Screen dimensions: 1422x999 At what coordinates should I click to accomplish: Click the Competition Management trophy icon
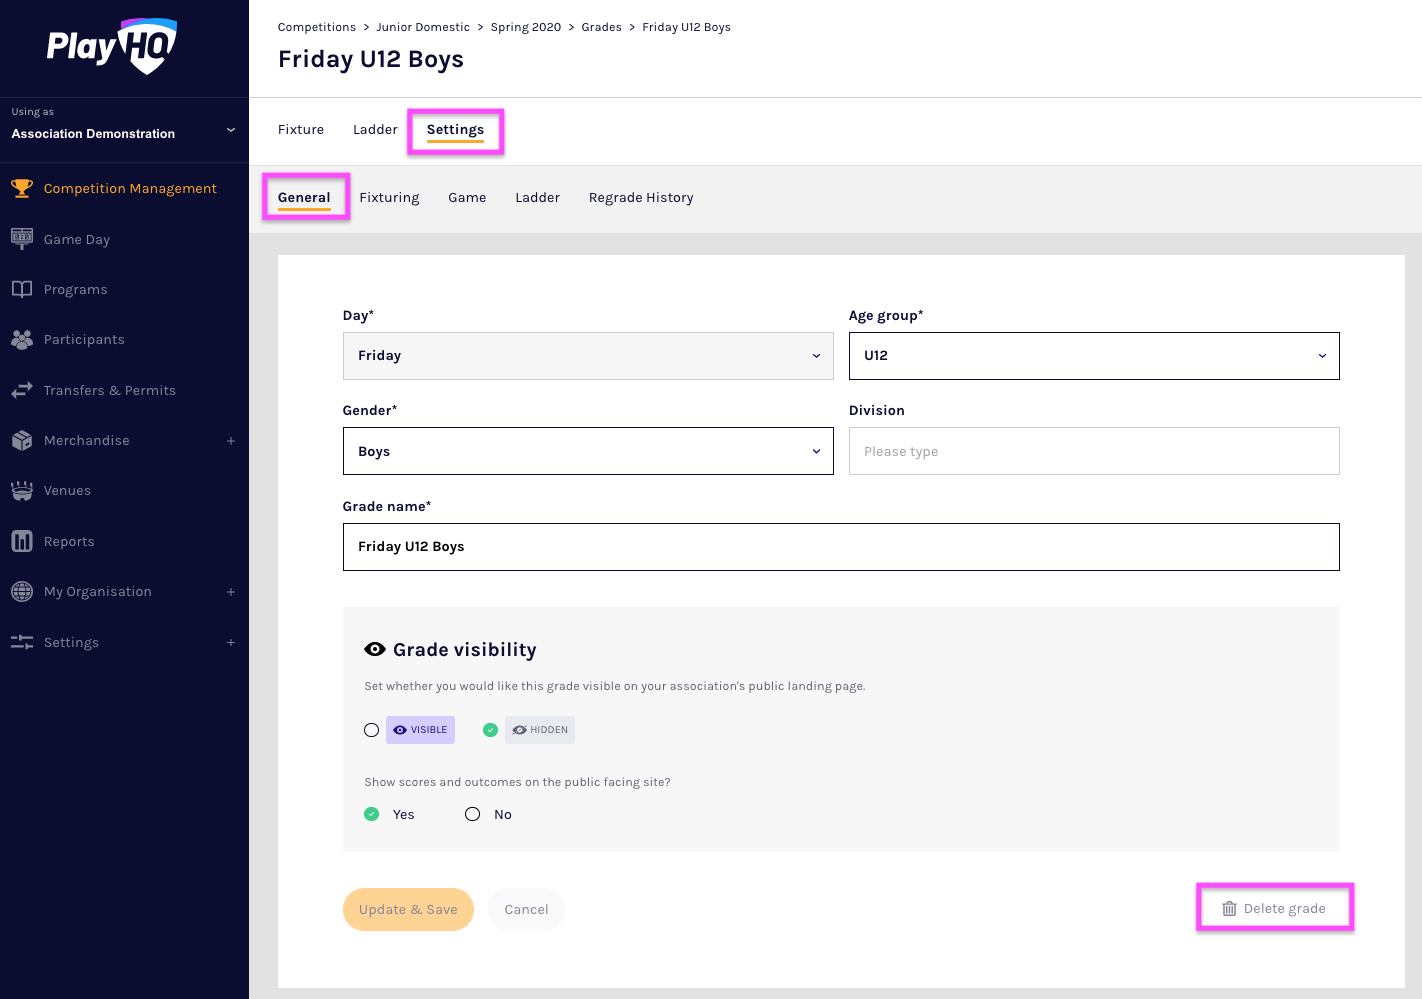(x=22, y=188)
